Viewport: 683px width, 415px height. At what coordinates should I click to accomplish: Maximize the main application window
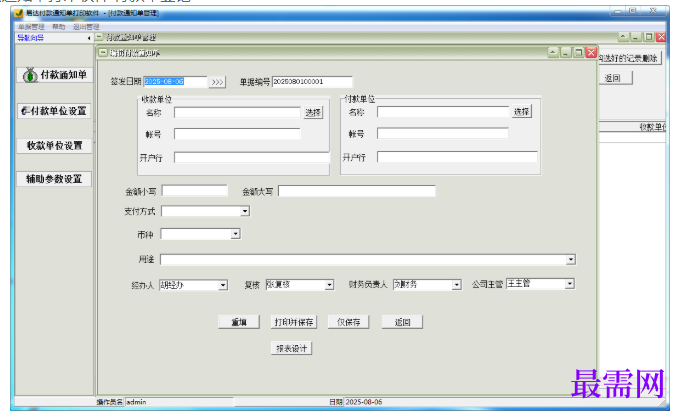[x=633, y=11]
